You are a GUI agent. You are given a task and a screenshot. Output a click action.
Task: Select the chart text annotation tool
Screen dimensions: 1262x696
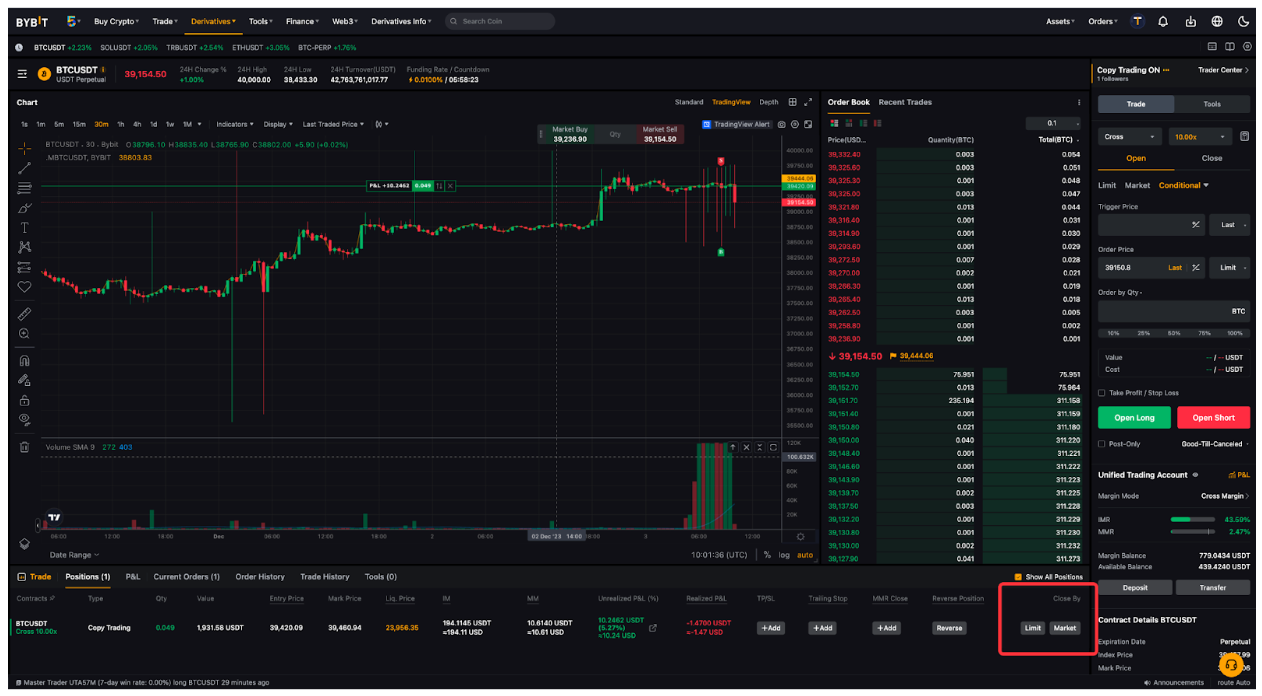pyautogui.click(x=24, y=227)
